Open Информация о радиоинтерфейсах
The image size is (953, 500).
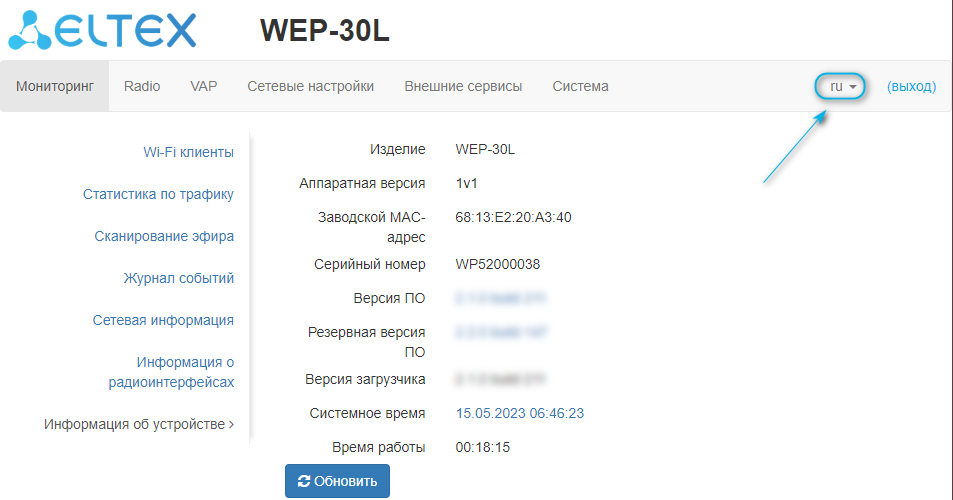point(171,372)
